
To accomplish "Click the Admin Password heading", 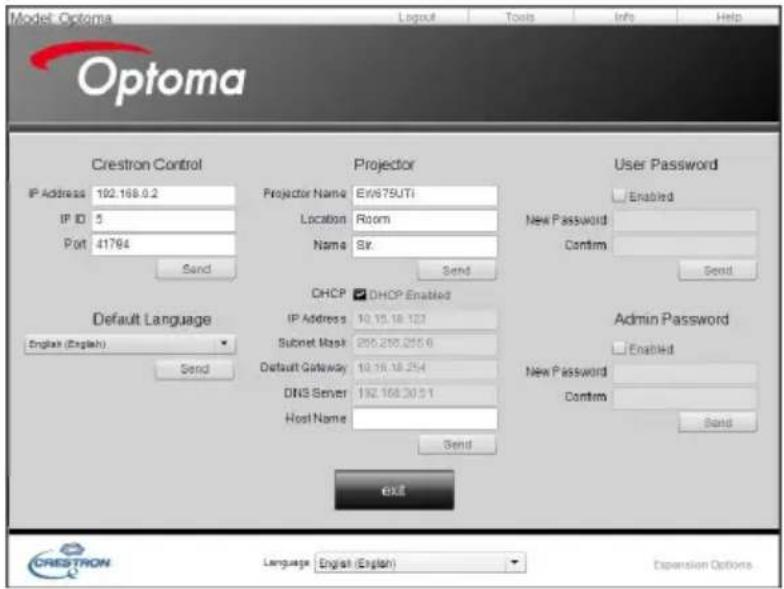I will click(672, 319).
